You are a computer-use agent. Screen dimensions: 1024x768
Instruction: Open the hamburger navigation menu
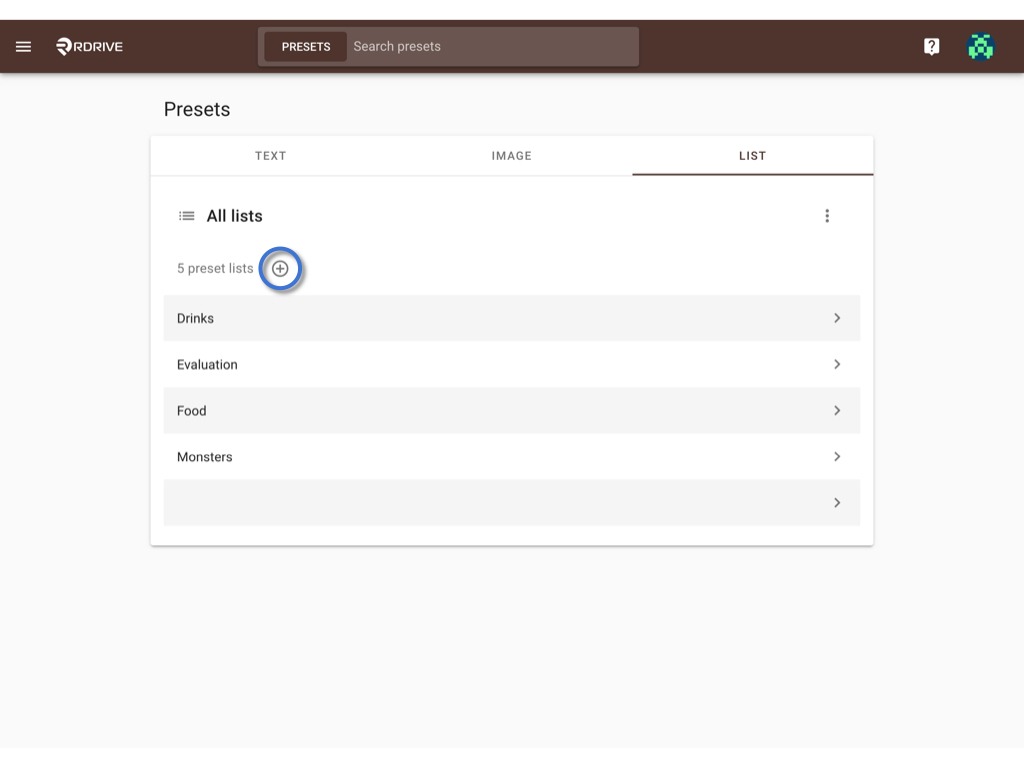24,46
